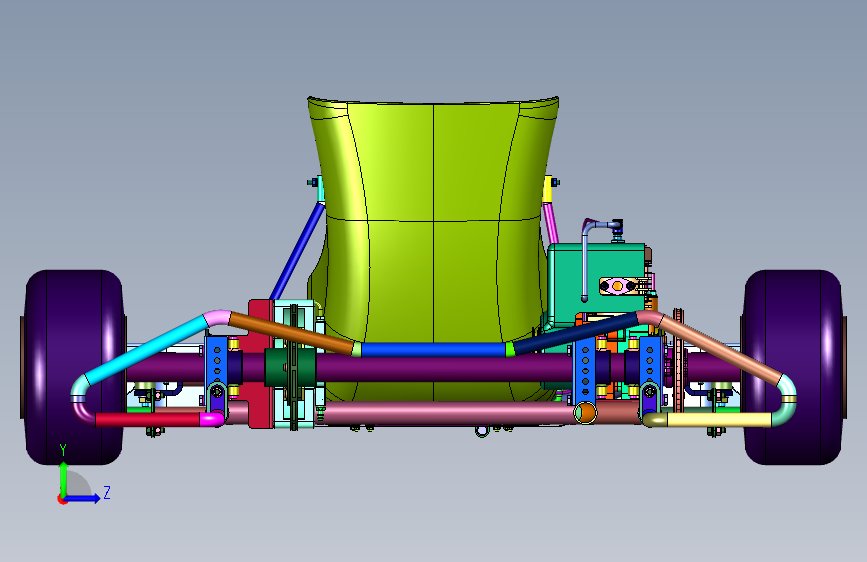Select the red lower-left tube segment

click(x=148, y=419)
